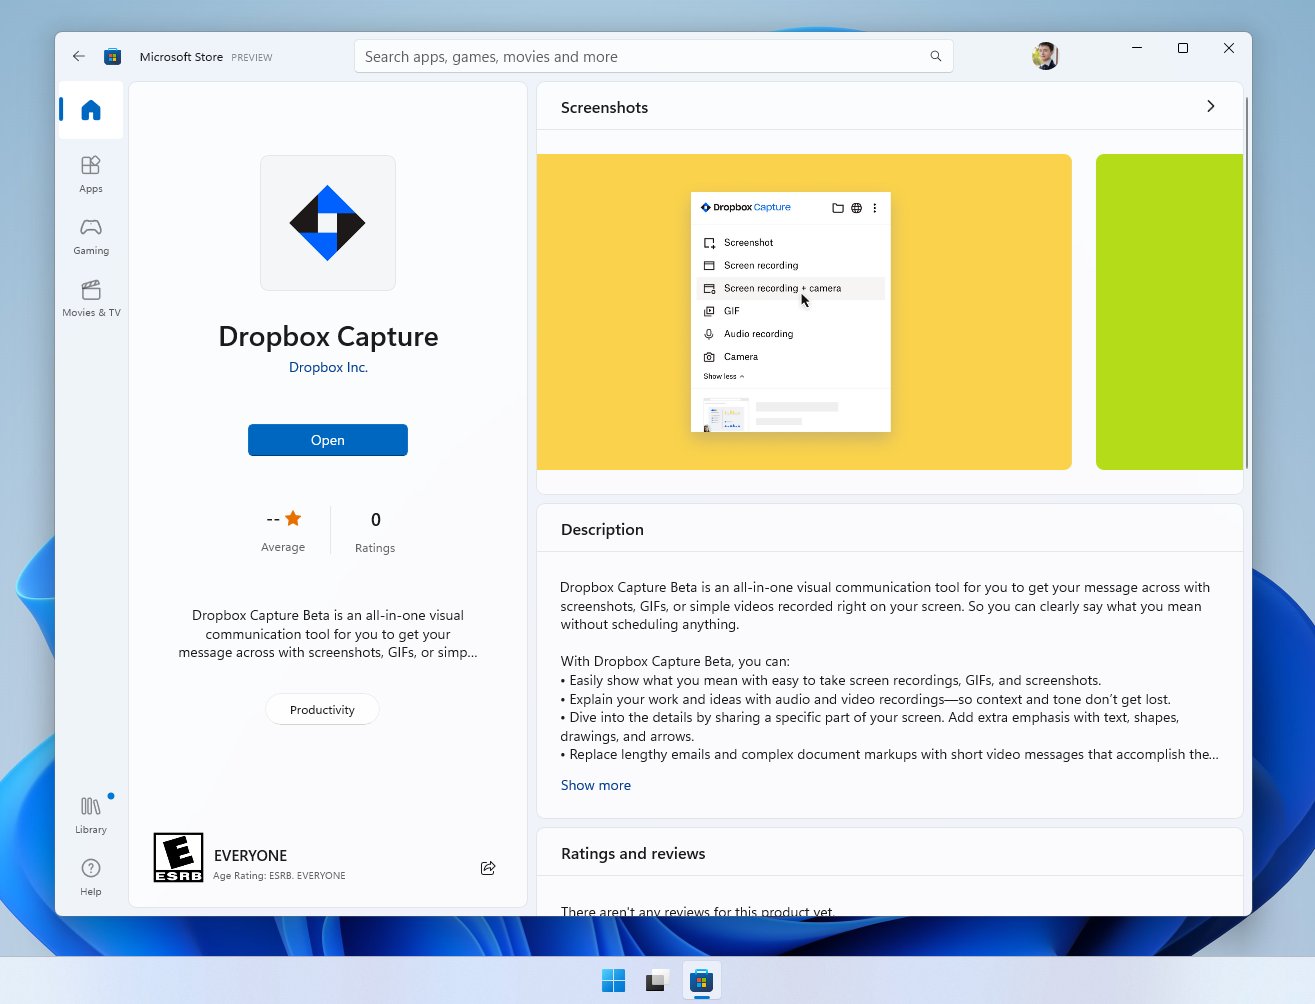Screen dimensions: 1315x1004
Task: Close the Microsoft Store window
Action: click(1229, 48)
